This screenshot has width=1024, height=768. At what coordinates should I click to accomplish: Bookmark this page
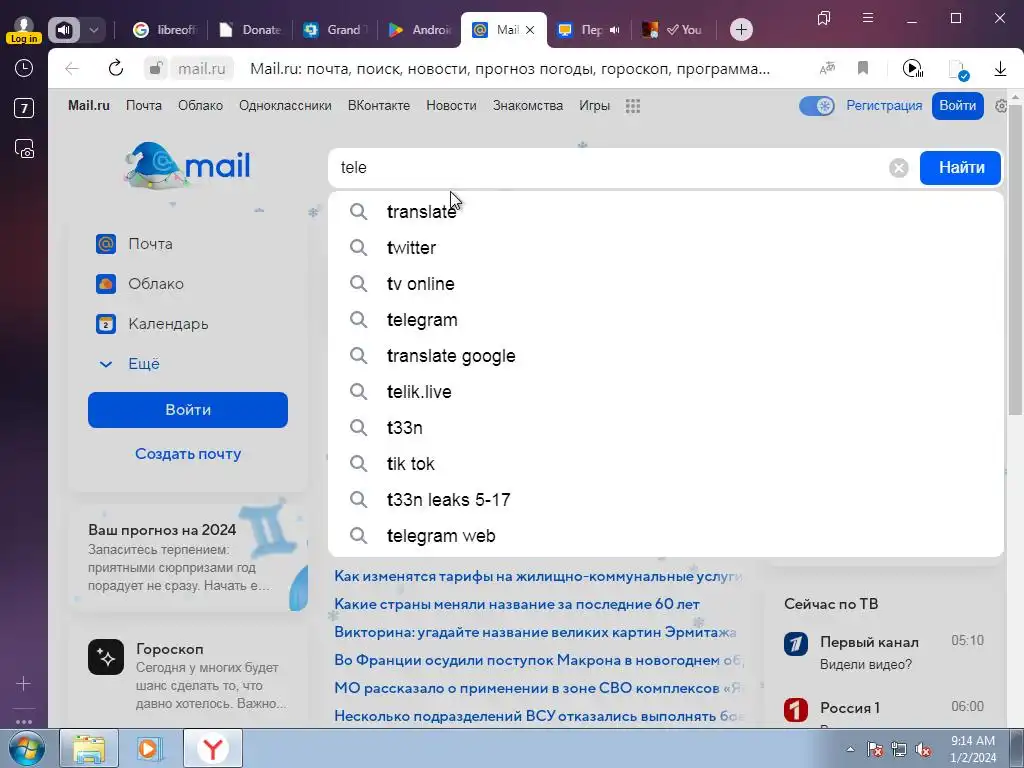coord(863,68)
